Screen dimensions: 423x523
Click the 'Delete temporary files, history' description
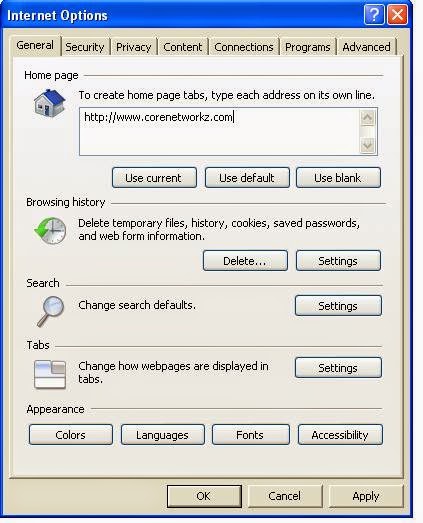tap(219, 229)
